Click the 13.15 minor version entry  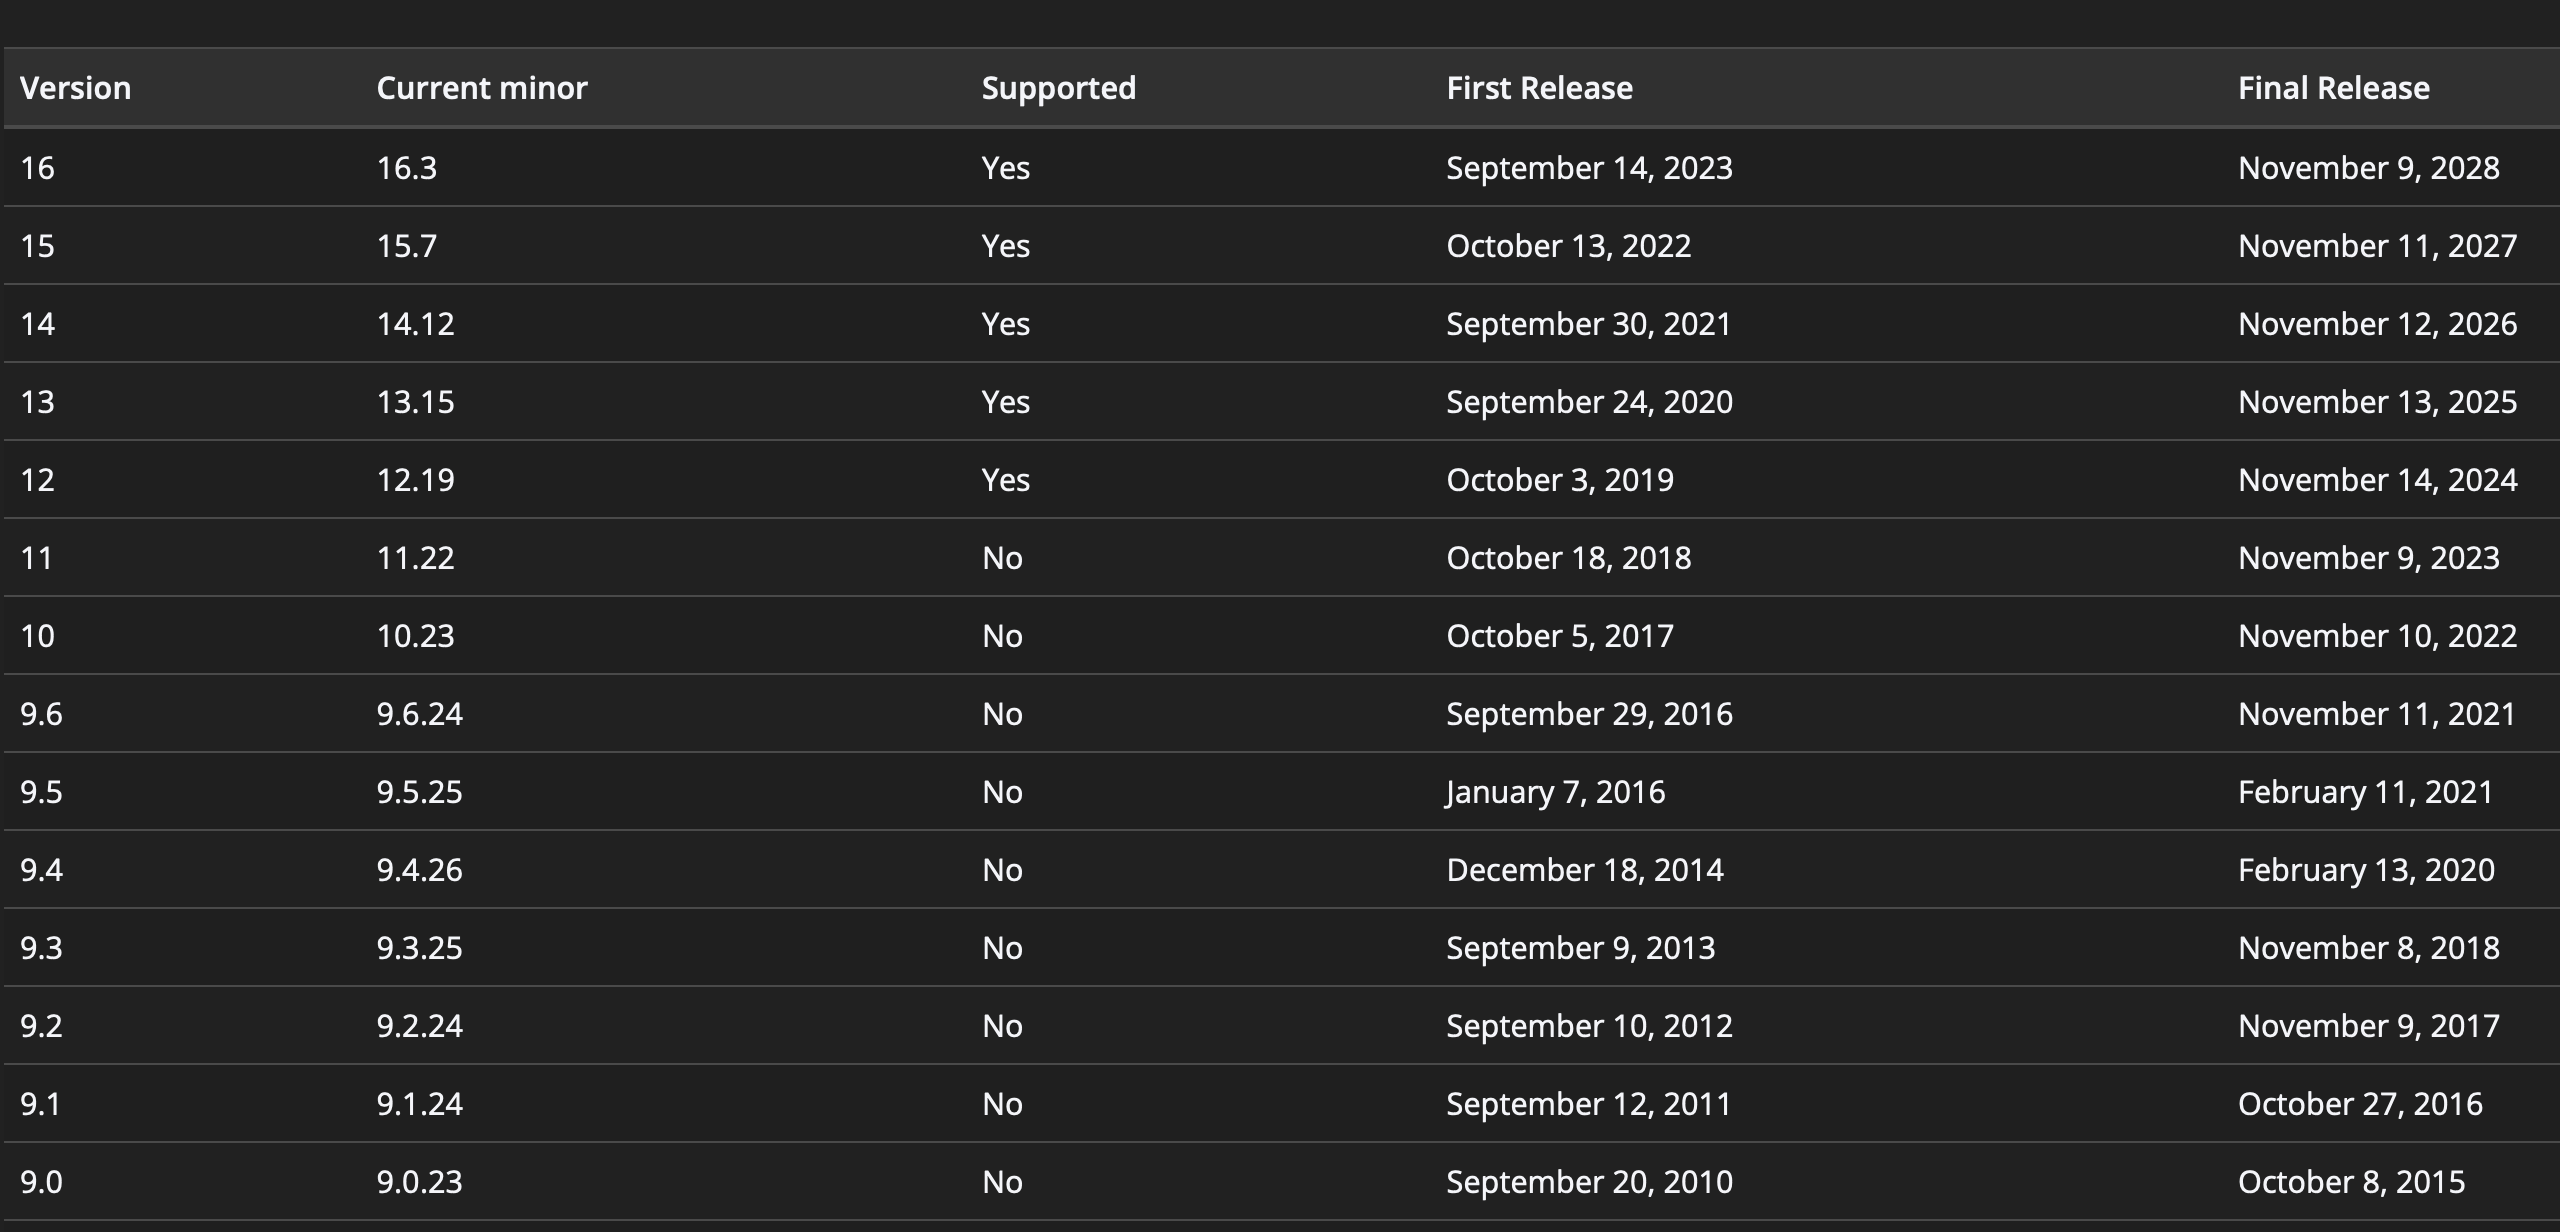[x=415, y=402]
